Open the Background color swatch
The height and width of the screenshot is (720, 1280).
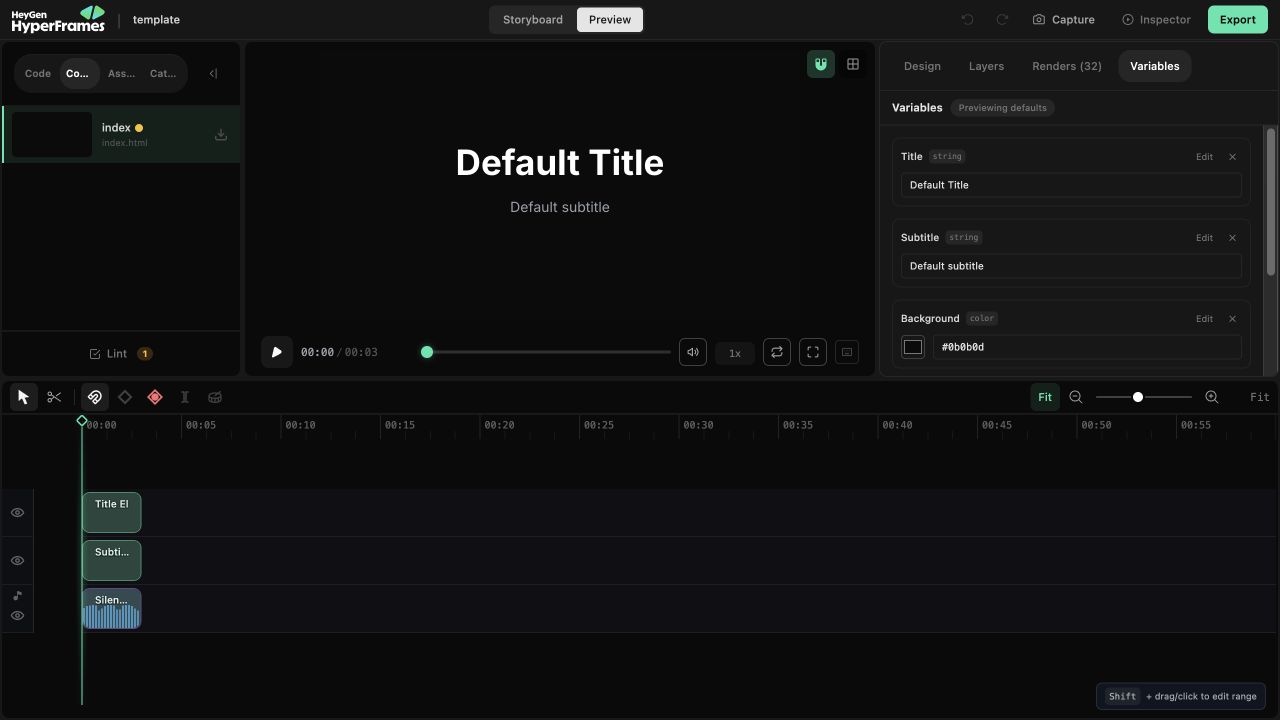(913, 347)
